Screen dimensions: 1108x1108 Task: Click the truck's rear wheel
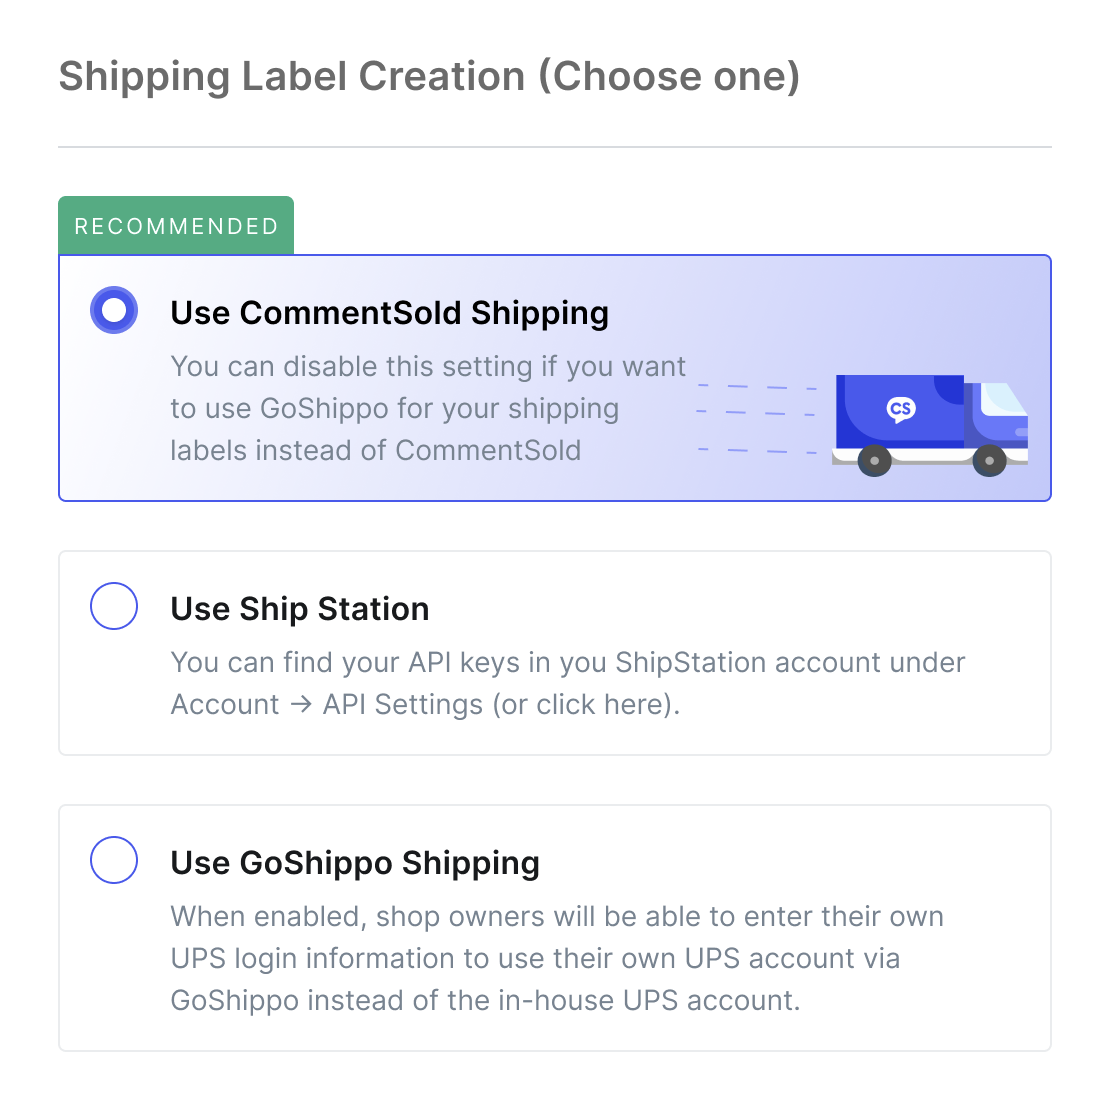[x=874, y=461]
